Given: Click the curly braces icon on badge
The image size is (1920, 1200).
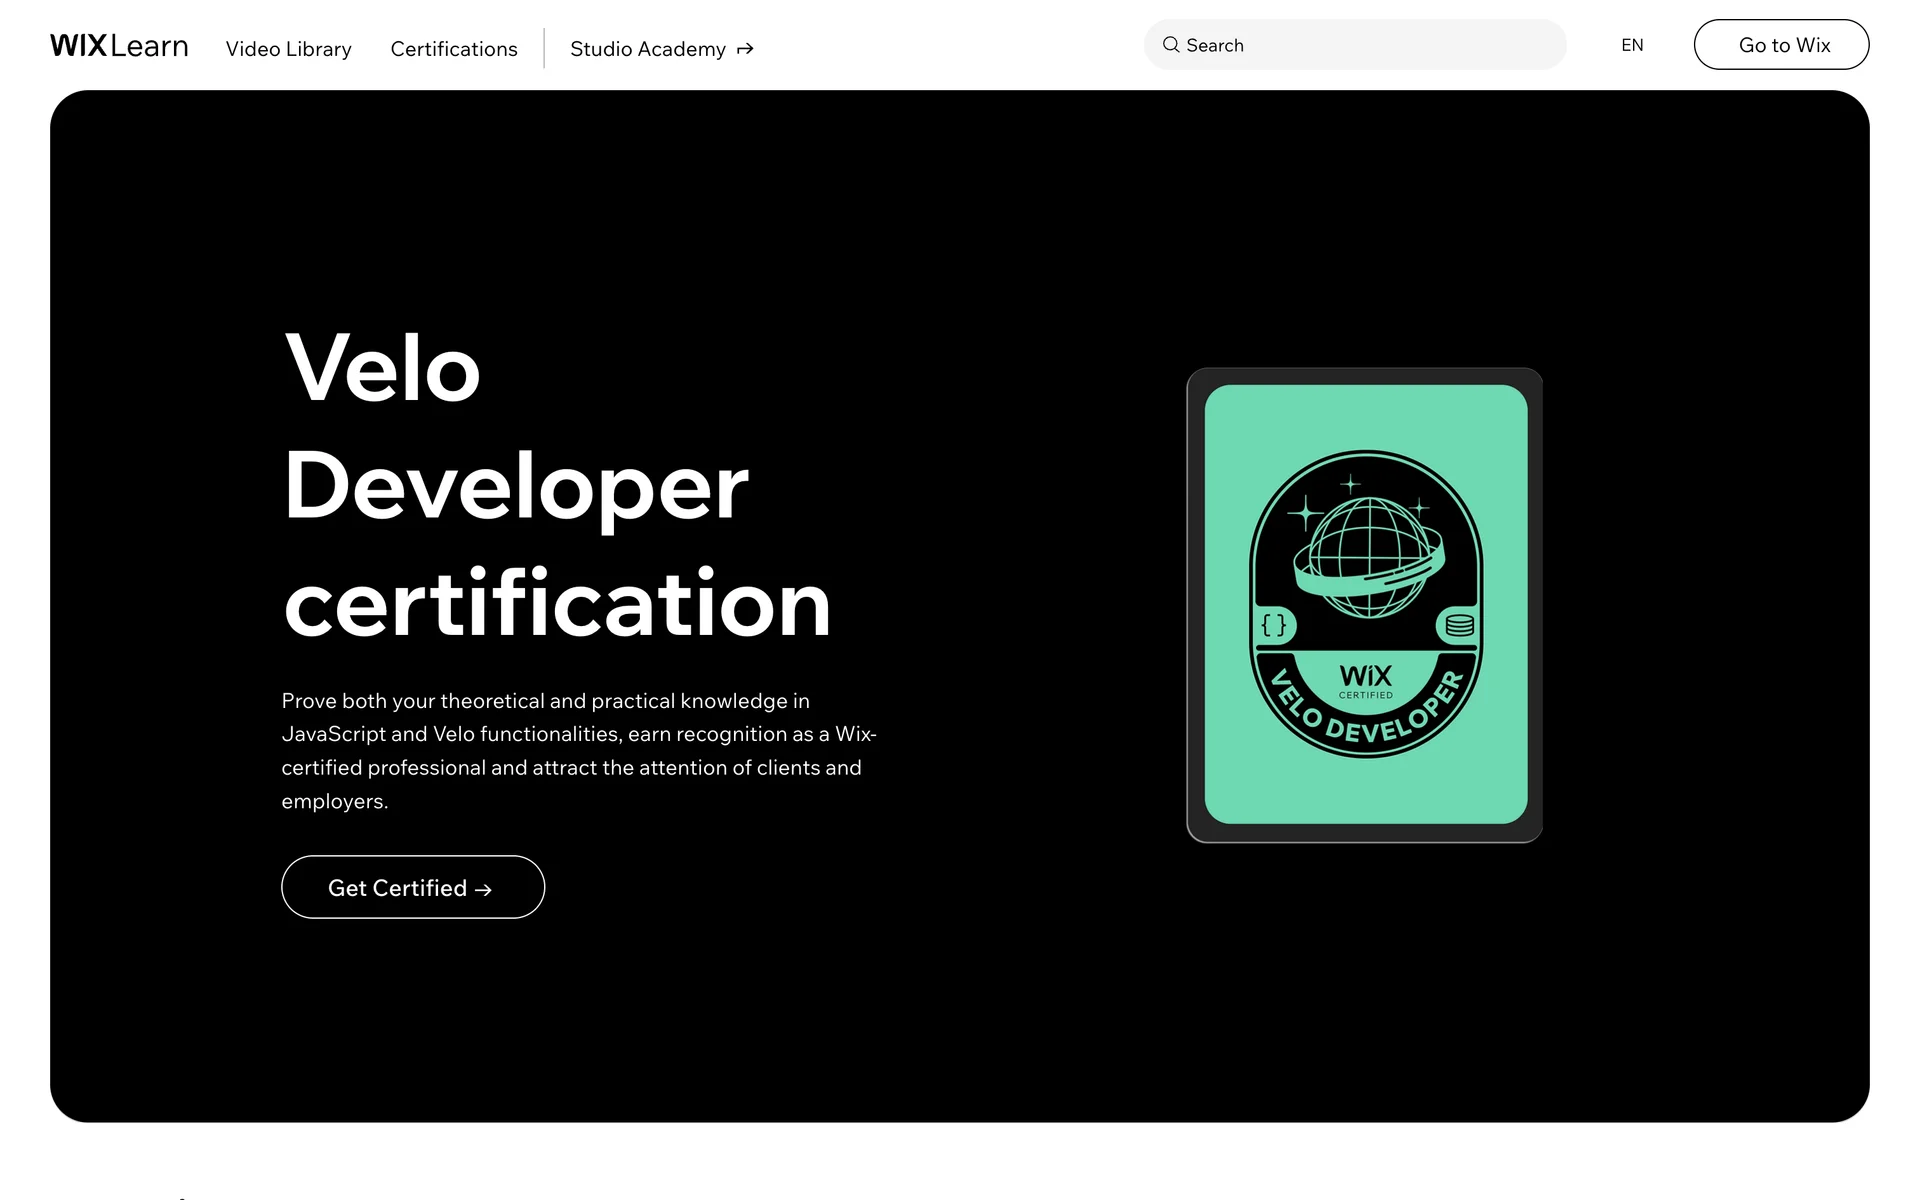Looking at the screenshot, I should [1273, 626].
